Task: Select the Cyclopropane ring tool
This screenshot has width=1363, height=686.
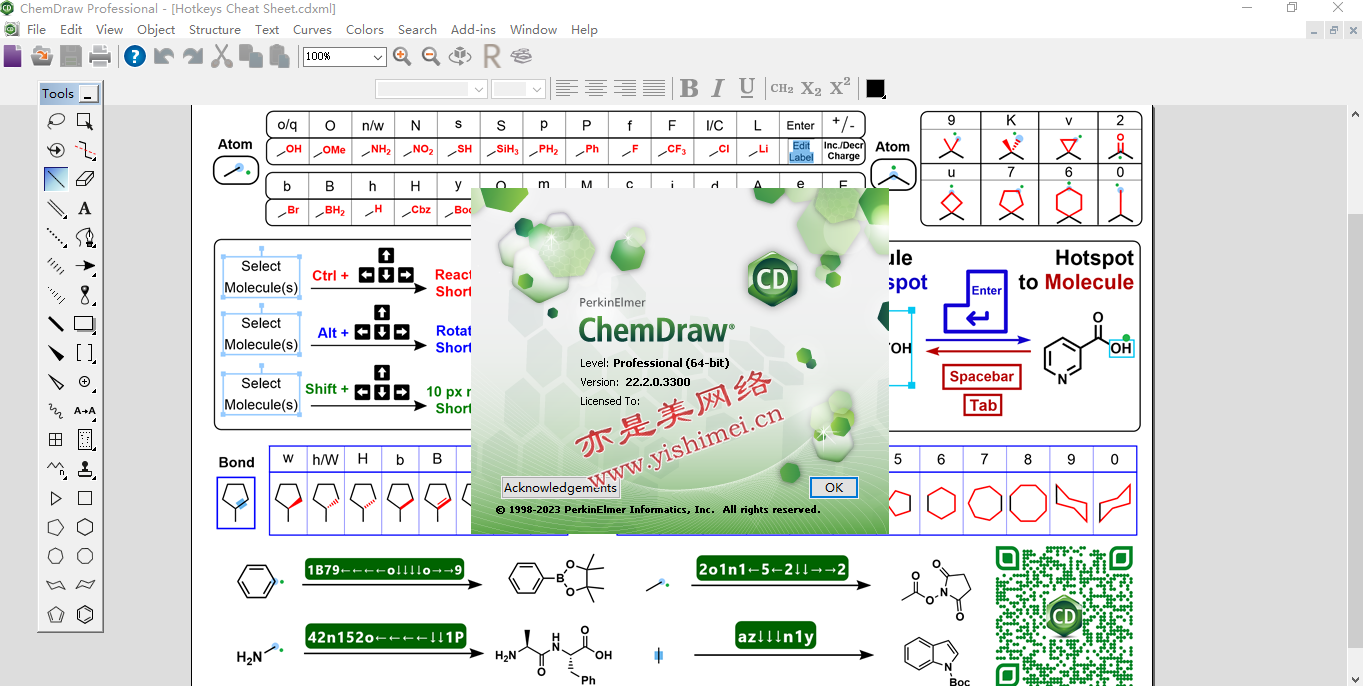Action: (56, 498)
